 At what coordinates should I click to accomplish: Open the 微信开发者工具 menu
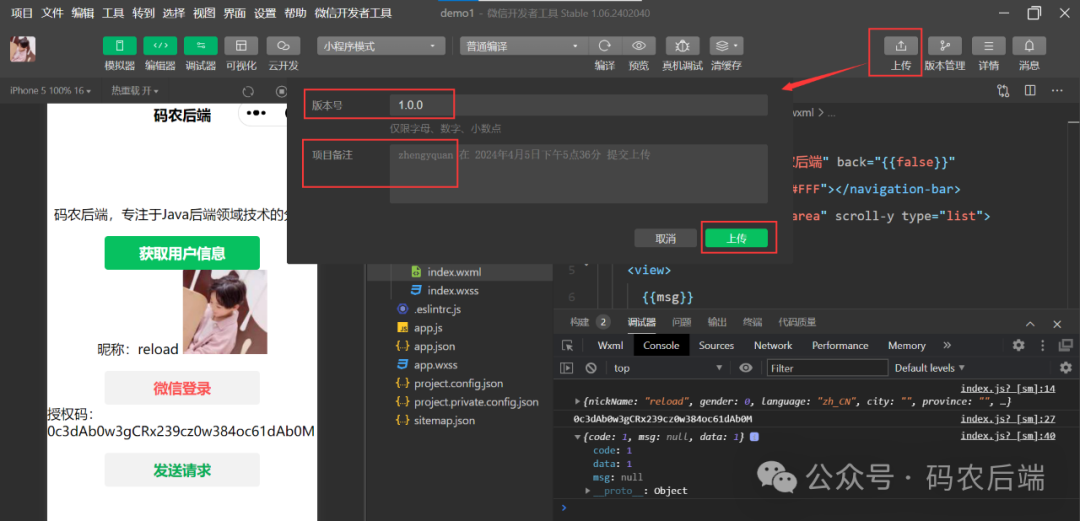click(353, 13)
